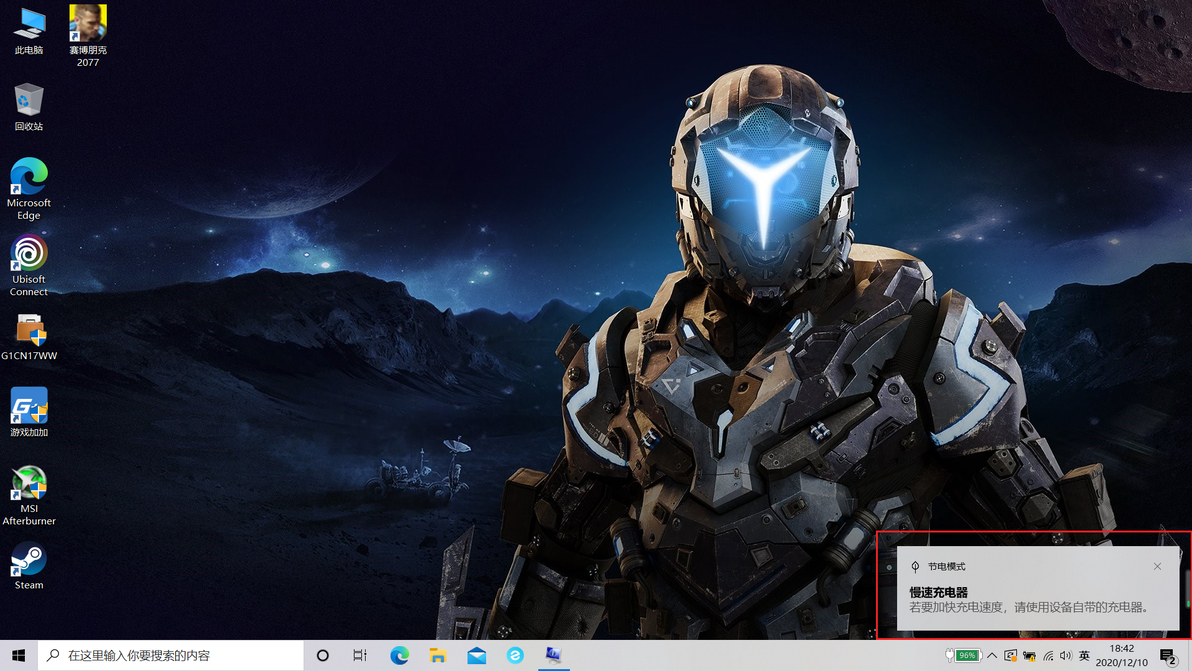Switch the 英 input method indicator
Image resolution: width=1192 pixels, height=671 pixels.
1085,656
